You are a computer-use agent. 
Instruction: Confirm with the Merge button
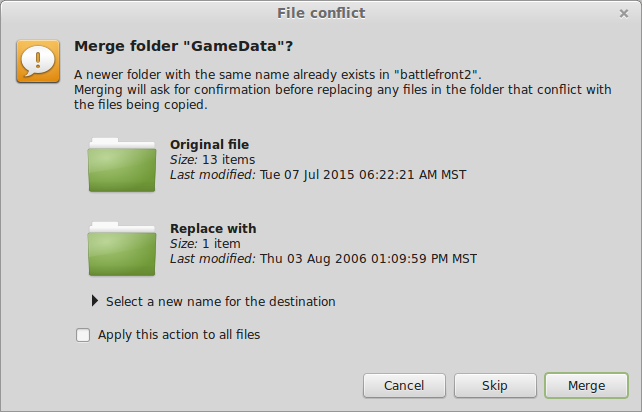(x=586, y=385)
